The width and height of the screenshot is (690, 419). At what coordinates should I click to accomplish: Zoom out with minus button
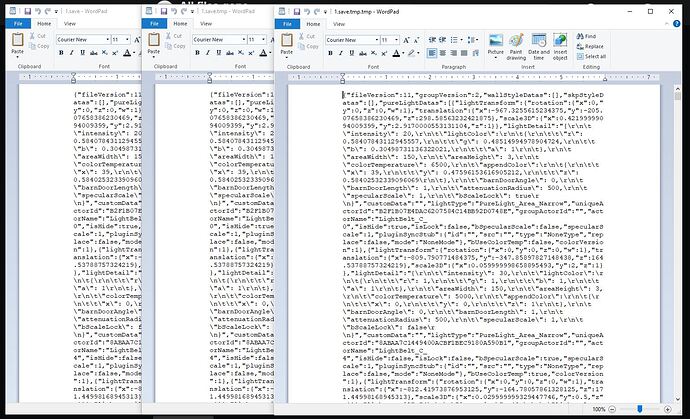(x=612, y=409)
